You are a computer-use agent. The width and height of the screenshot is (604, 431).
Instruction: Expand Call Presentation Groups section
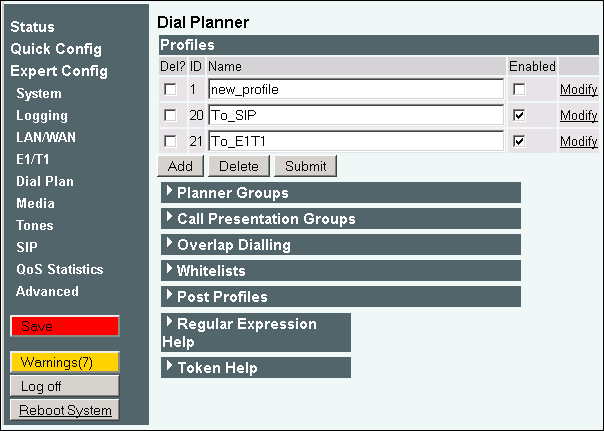coord(265,219)
